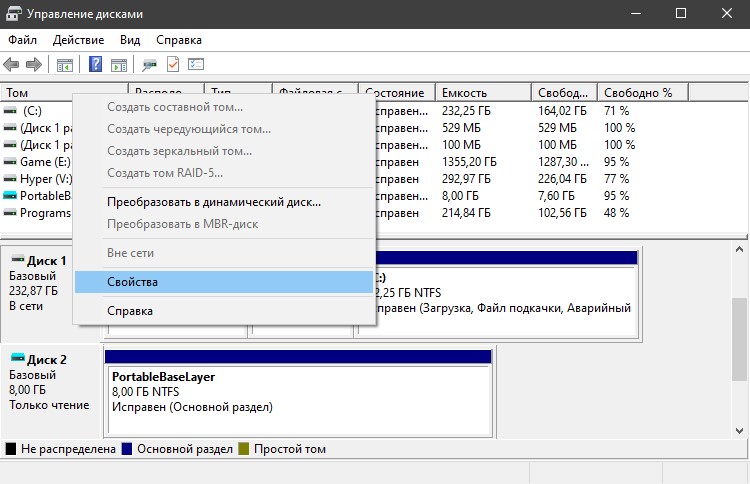Open the Действие menu

tap(78, 40)
